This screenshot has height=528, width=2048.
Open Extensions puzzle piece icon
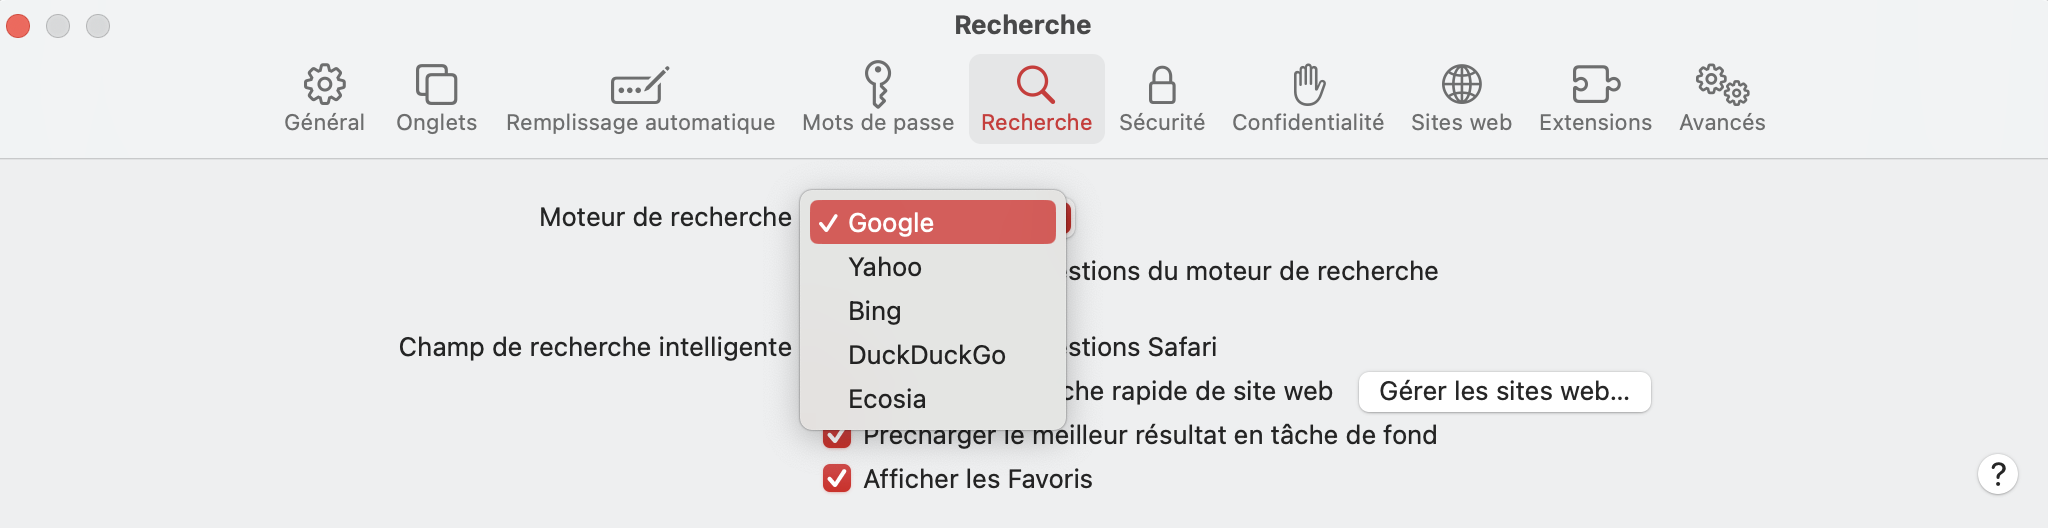click(x=1595, y=85)
